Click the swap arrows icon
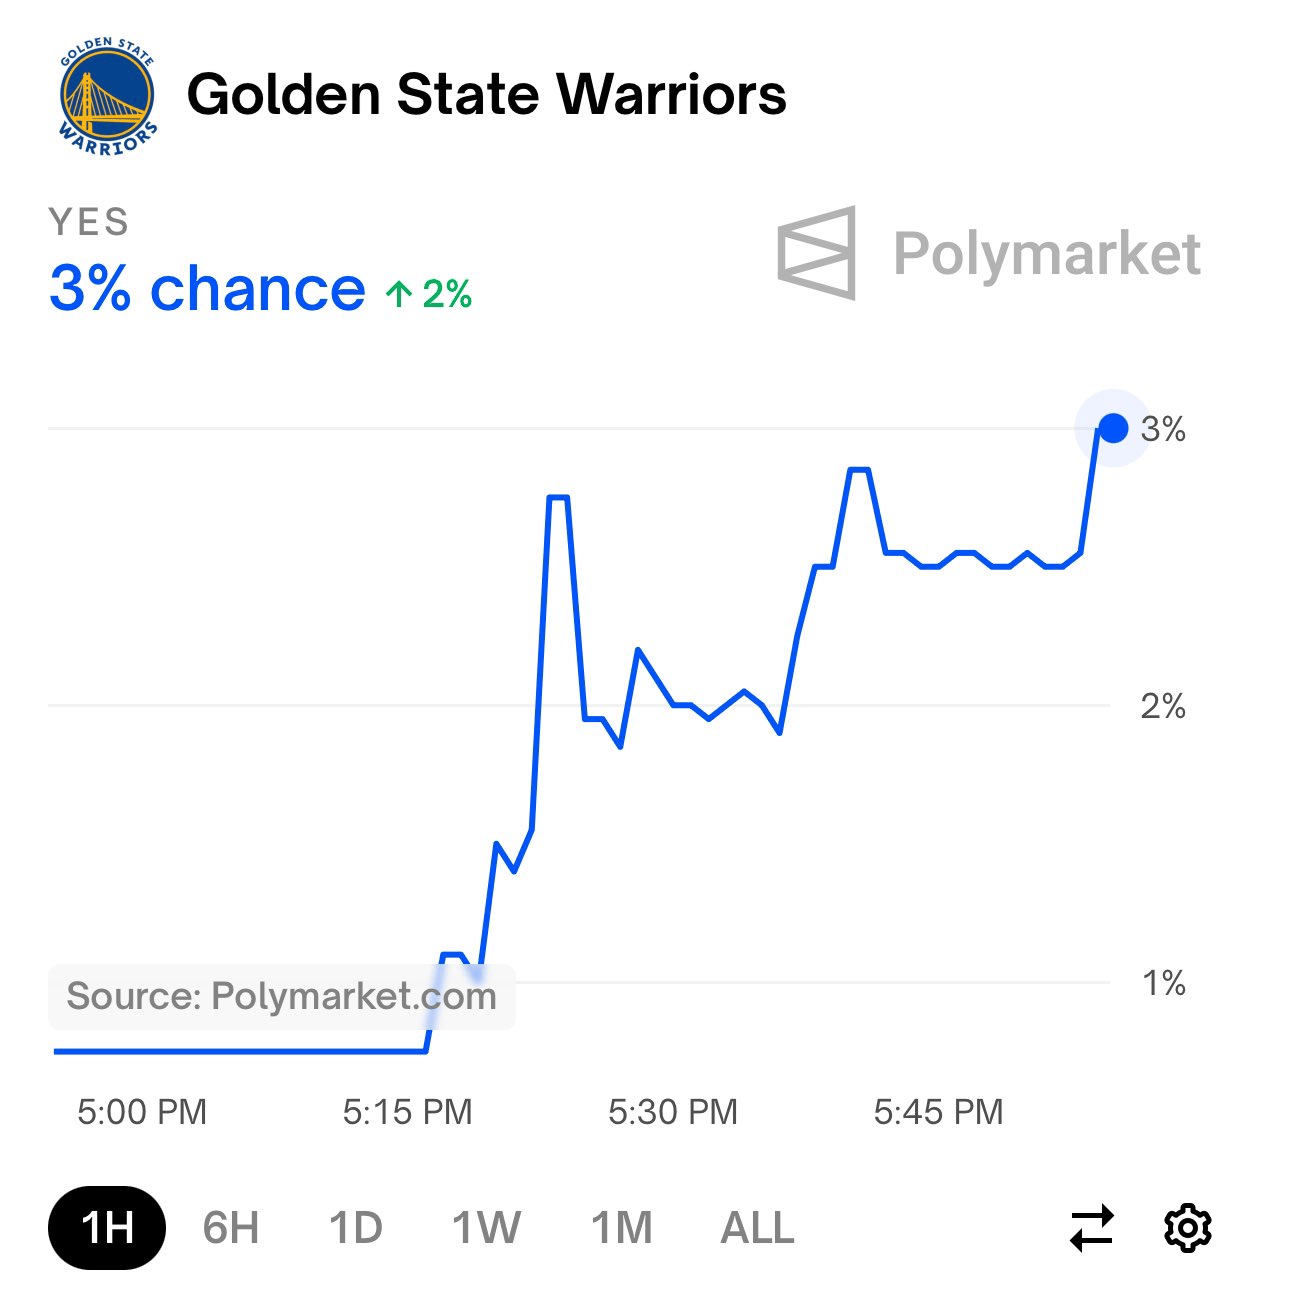This screenshot has height=1289, width=1290. tap(1091, 1227)
